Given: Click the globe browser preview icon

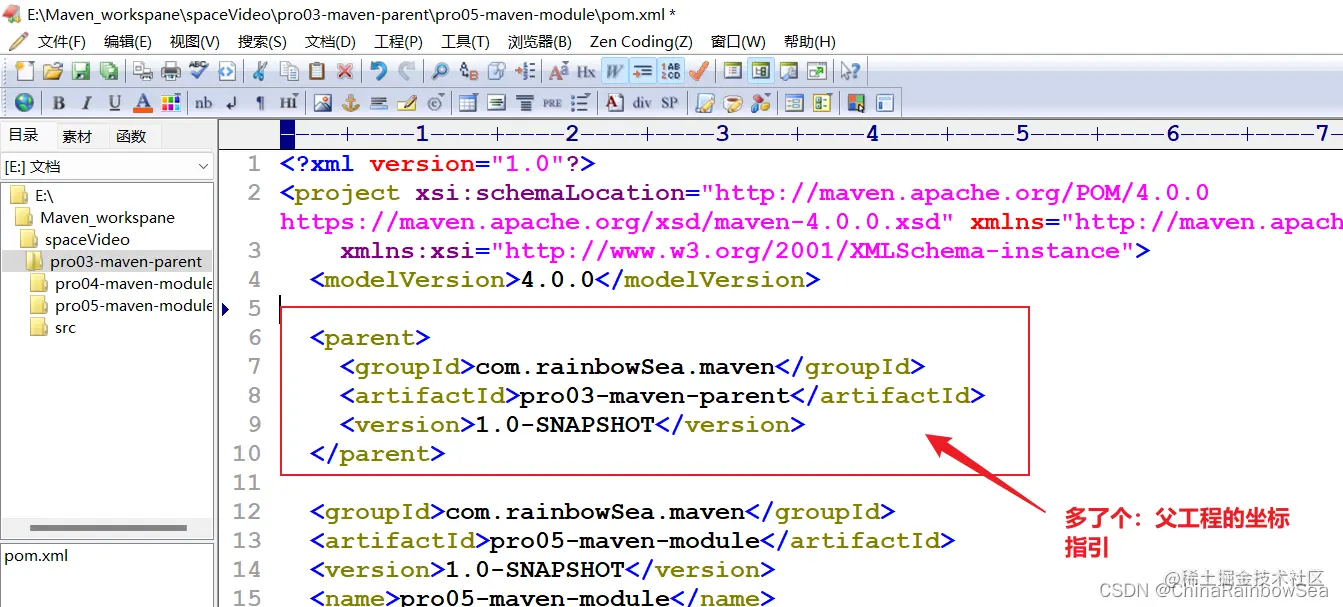Looking at the screenshot, I should click(x=25, y=102).
